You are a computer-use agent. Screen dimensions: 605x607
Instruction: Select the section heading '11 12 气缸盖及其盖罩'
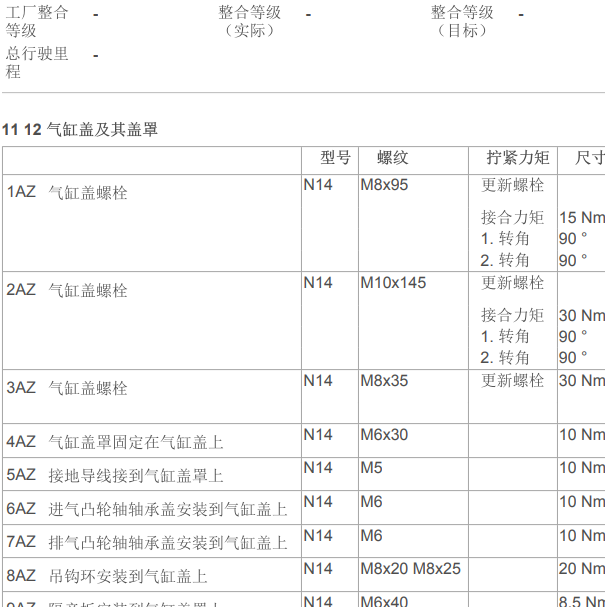pyautogui.click(x=80, y=129)
